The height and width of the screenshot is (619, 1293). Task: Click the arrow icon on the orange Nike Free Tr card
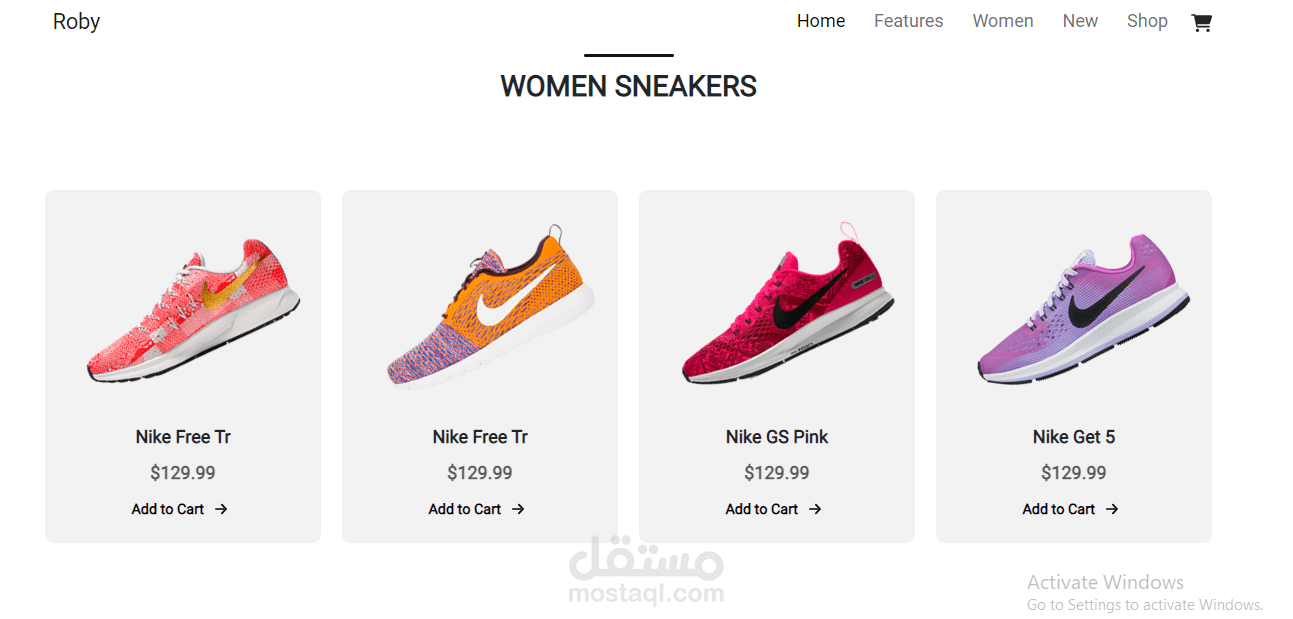(518, 509)
